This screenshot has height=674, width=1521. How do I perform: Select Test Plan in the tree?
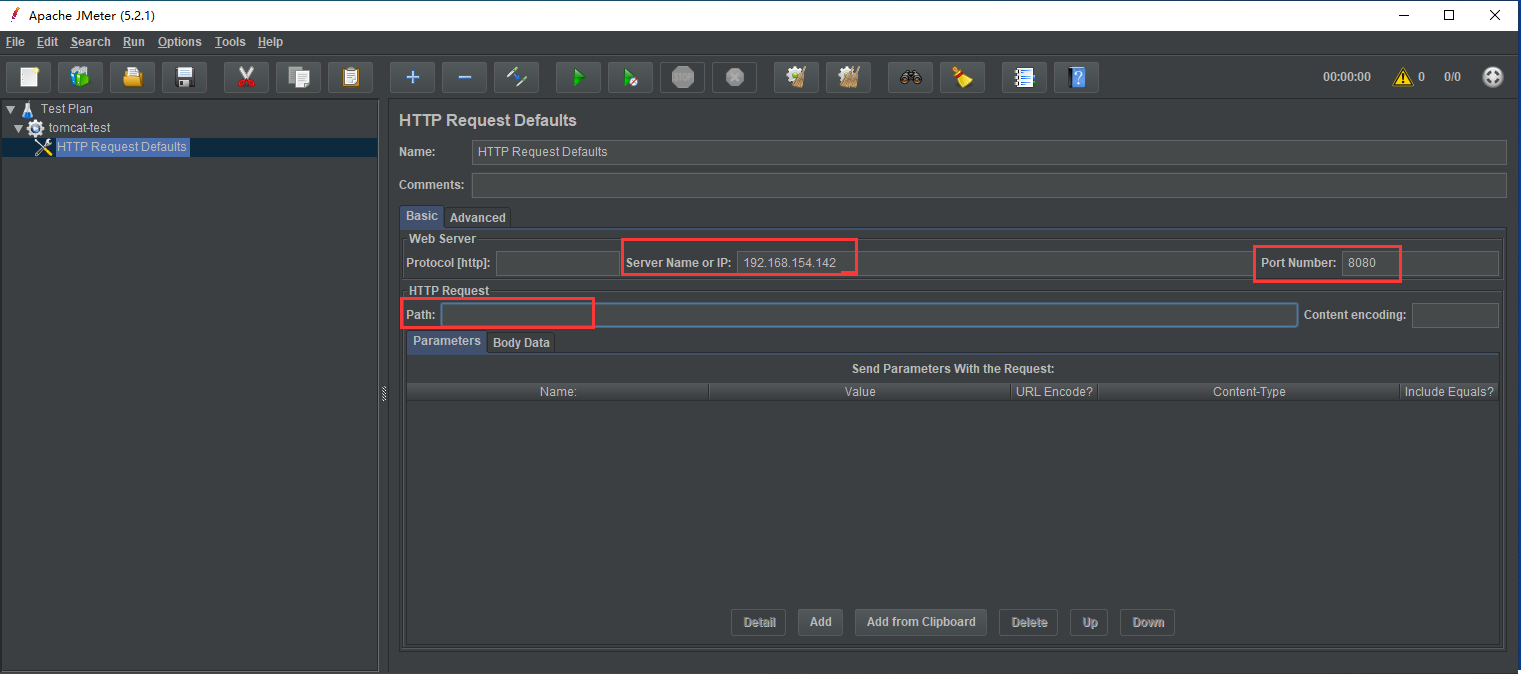pyautogui.click(x=67, y=109)
